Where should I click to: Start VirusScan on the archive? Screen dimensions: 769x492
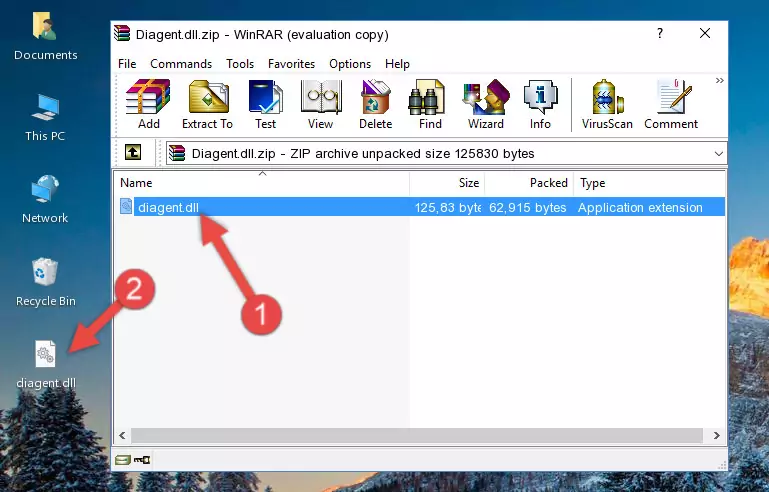[607, 104]
